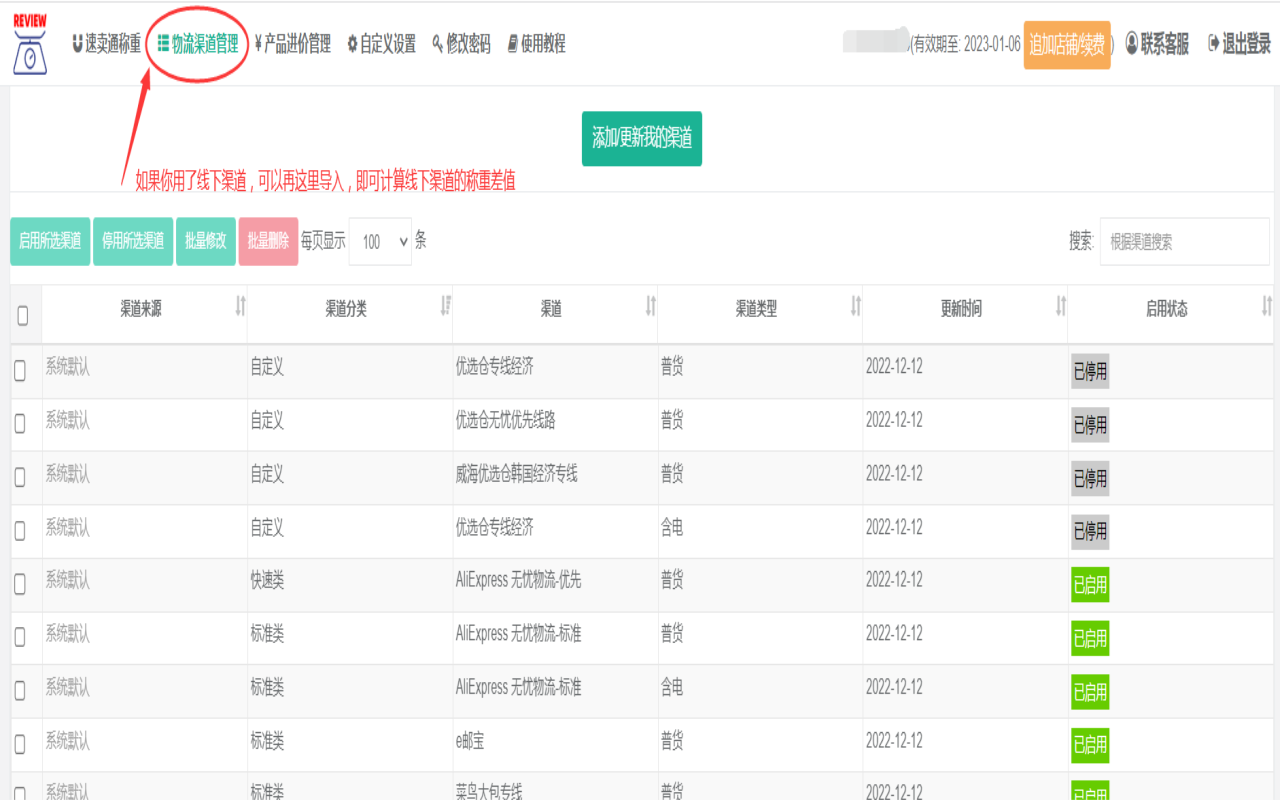Tick the 优选仓专线经济 含电 row checkbox

(x=20, y=531)
